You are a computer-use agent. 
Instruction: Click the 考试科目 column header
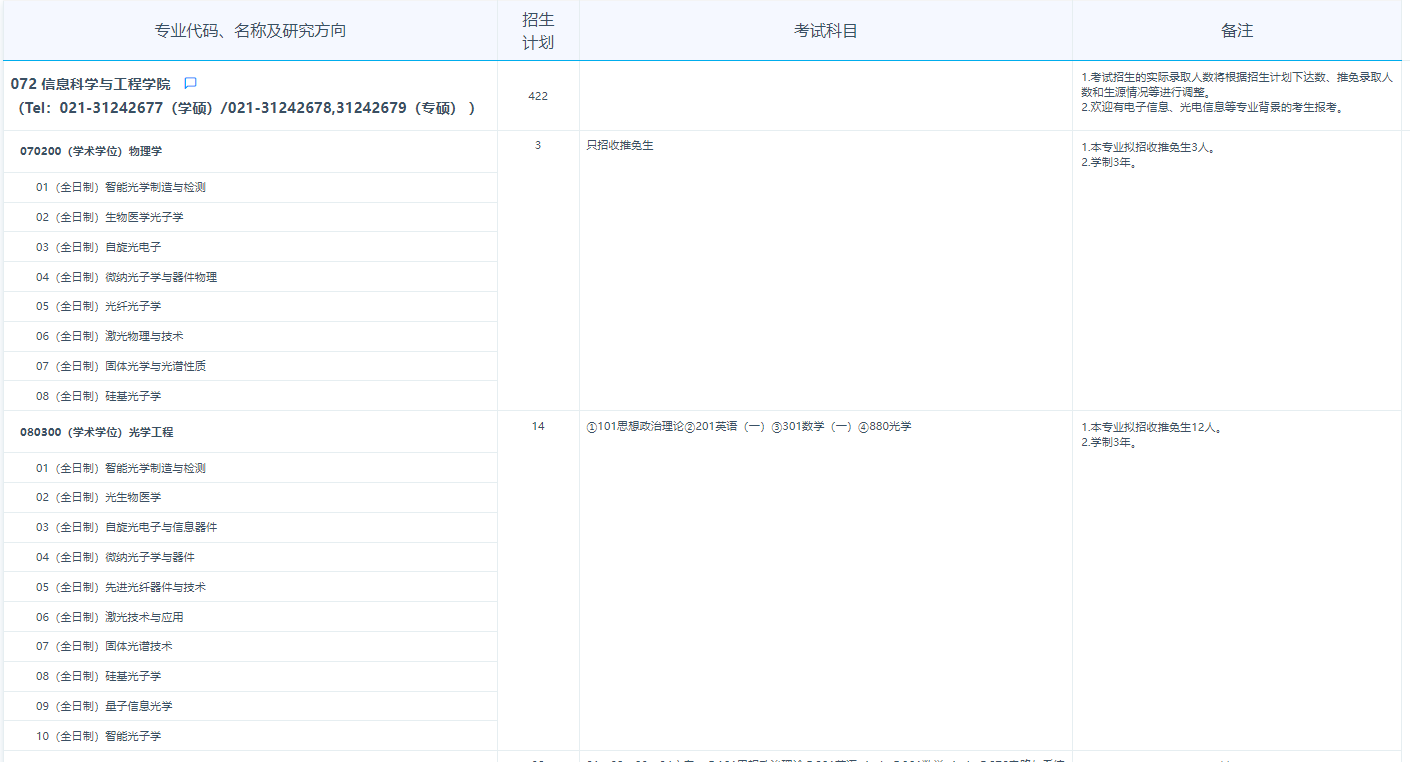coord(826,31)
